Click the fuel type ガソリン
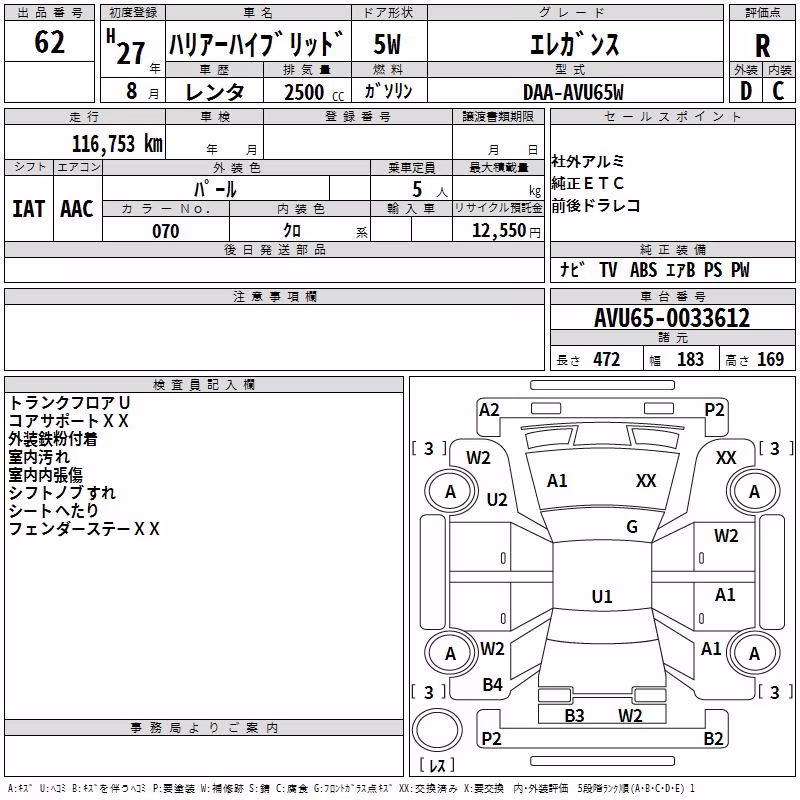The height and width of the screenshot is (800, 800). click(388, 91)
